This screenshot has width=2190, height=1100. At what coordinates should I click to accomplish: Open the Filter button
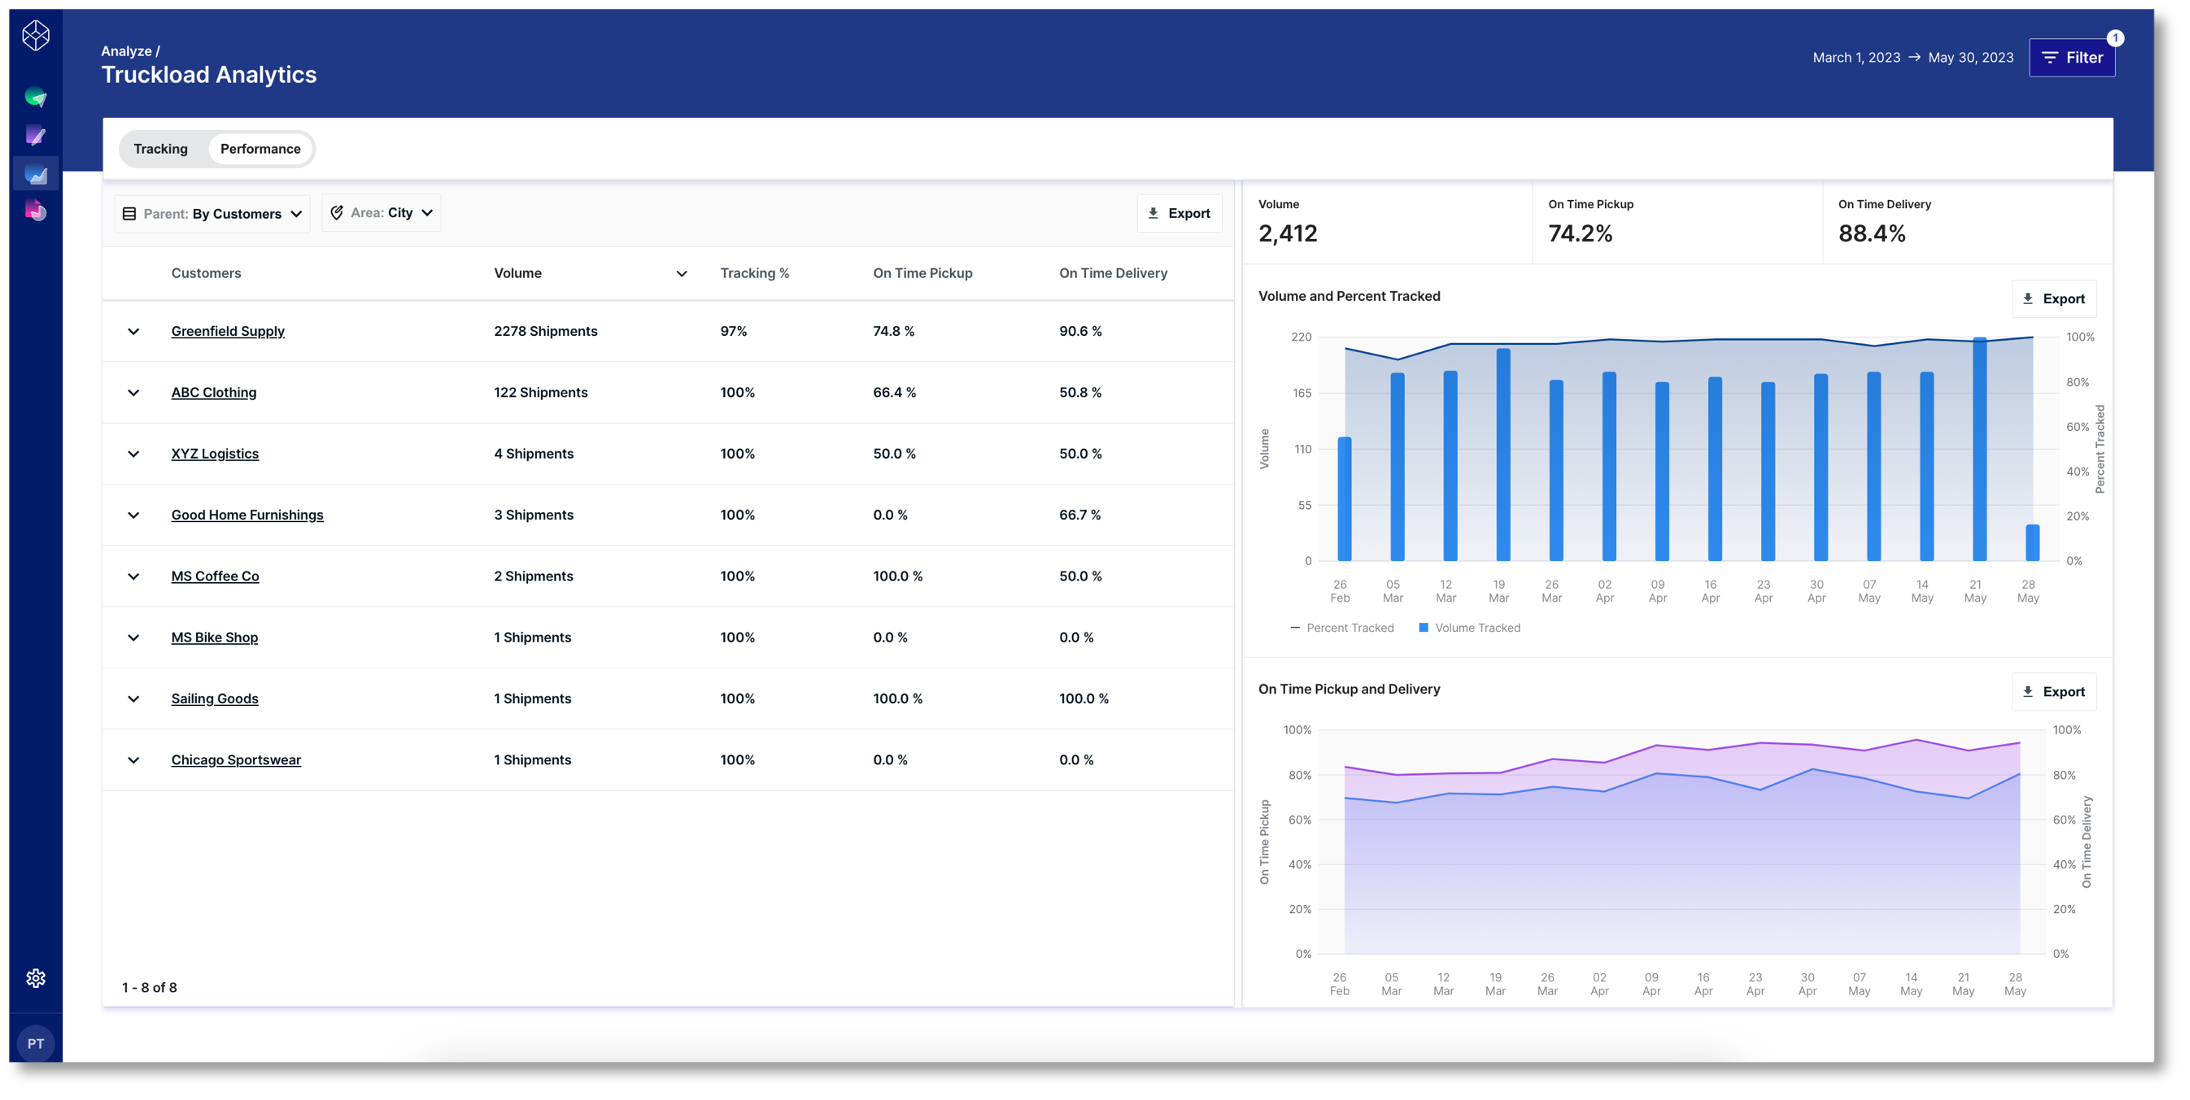(2071, 58)
